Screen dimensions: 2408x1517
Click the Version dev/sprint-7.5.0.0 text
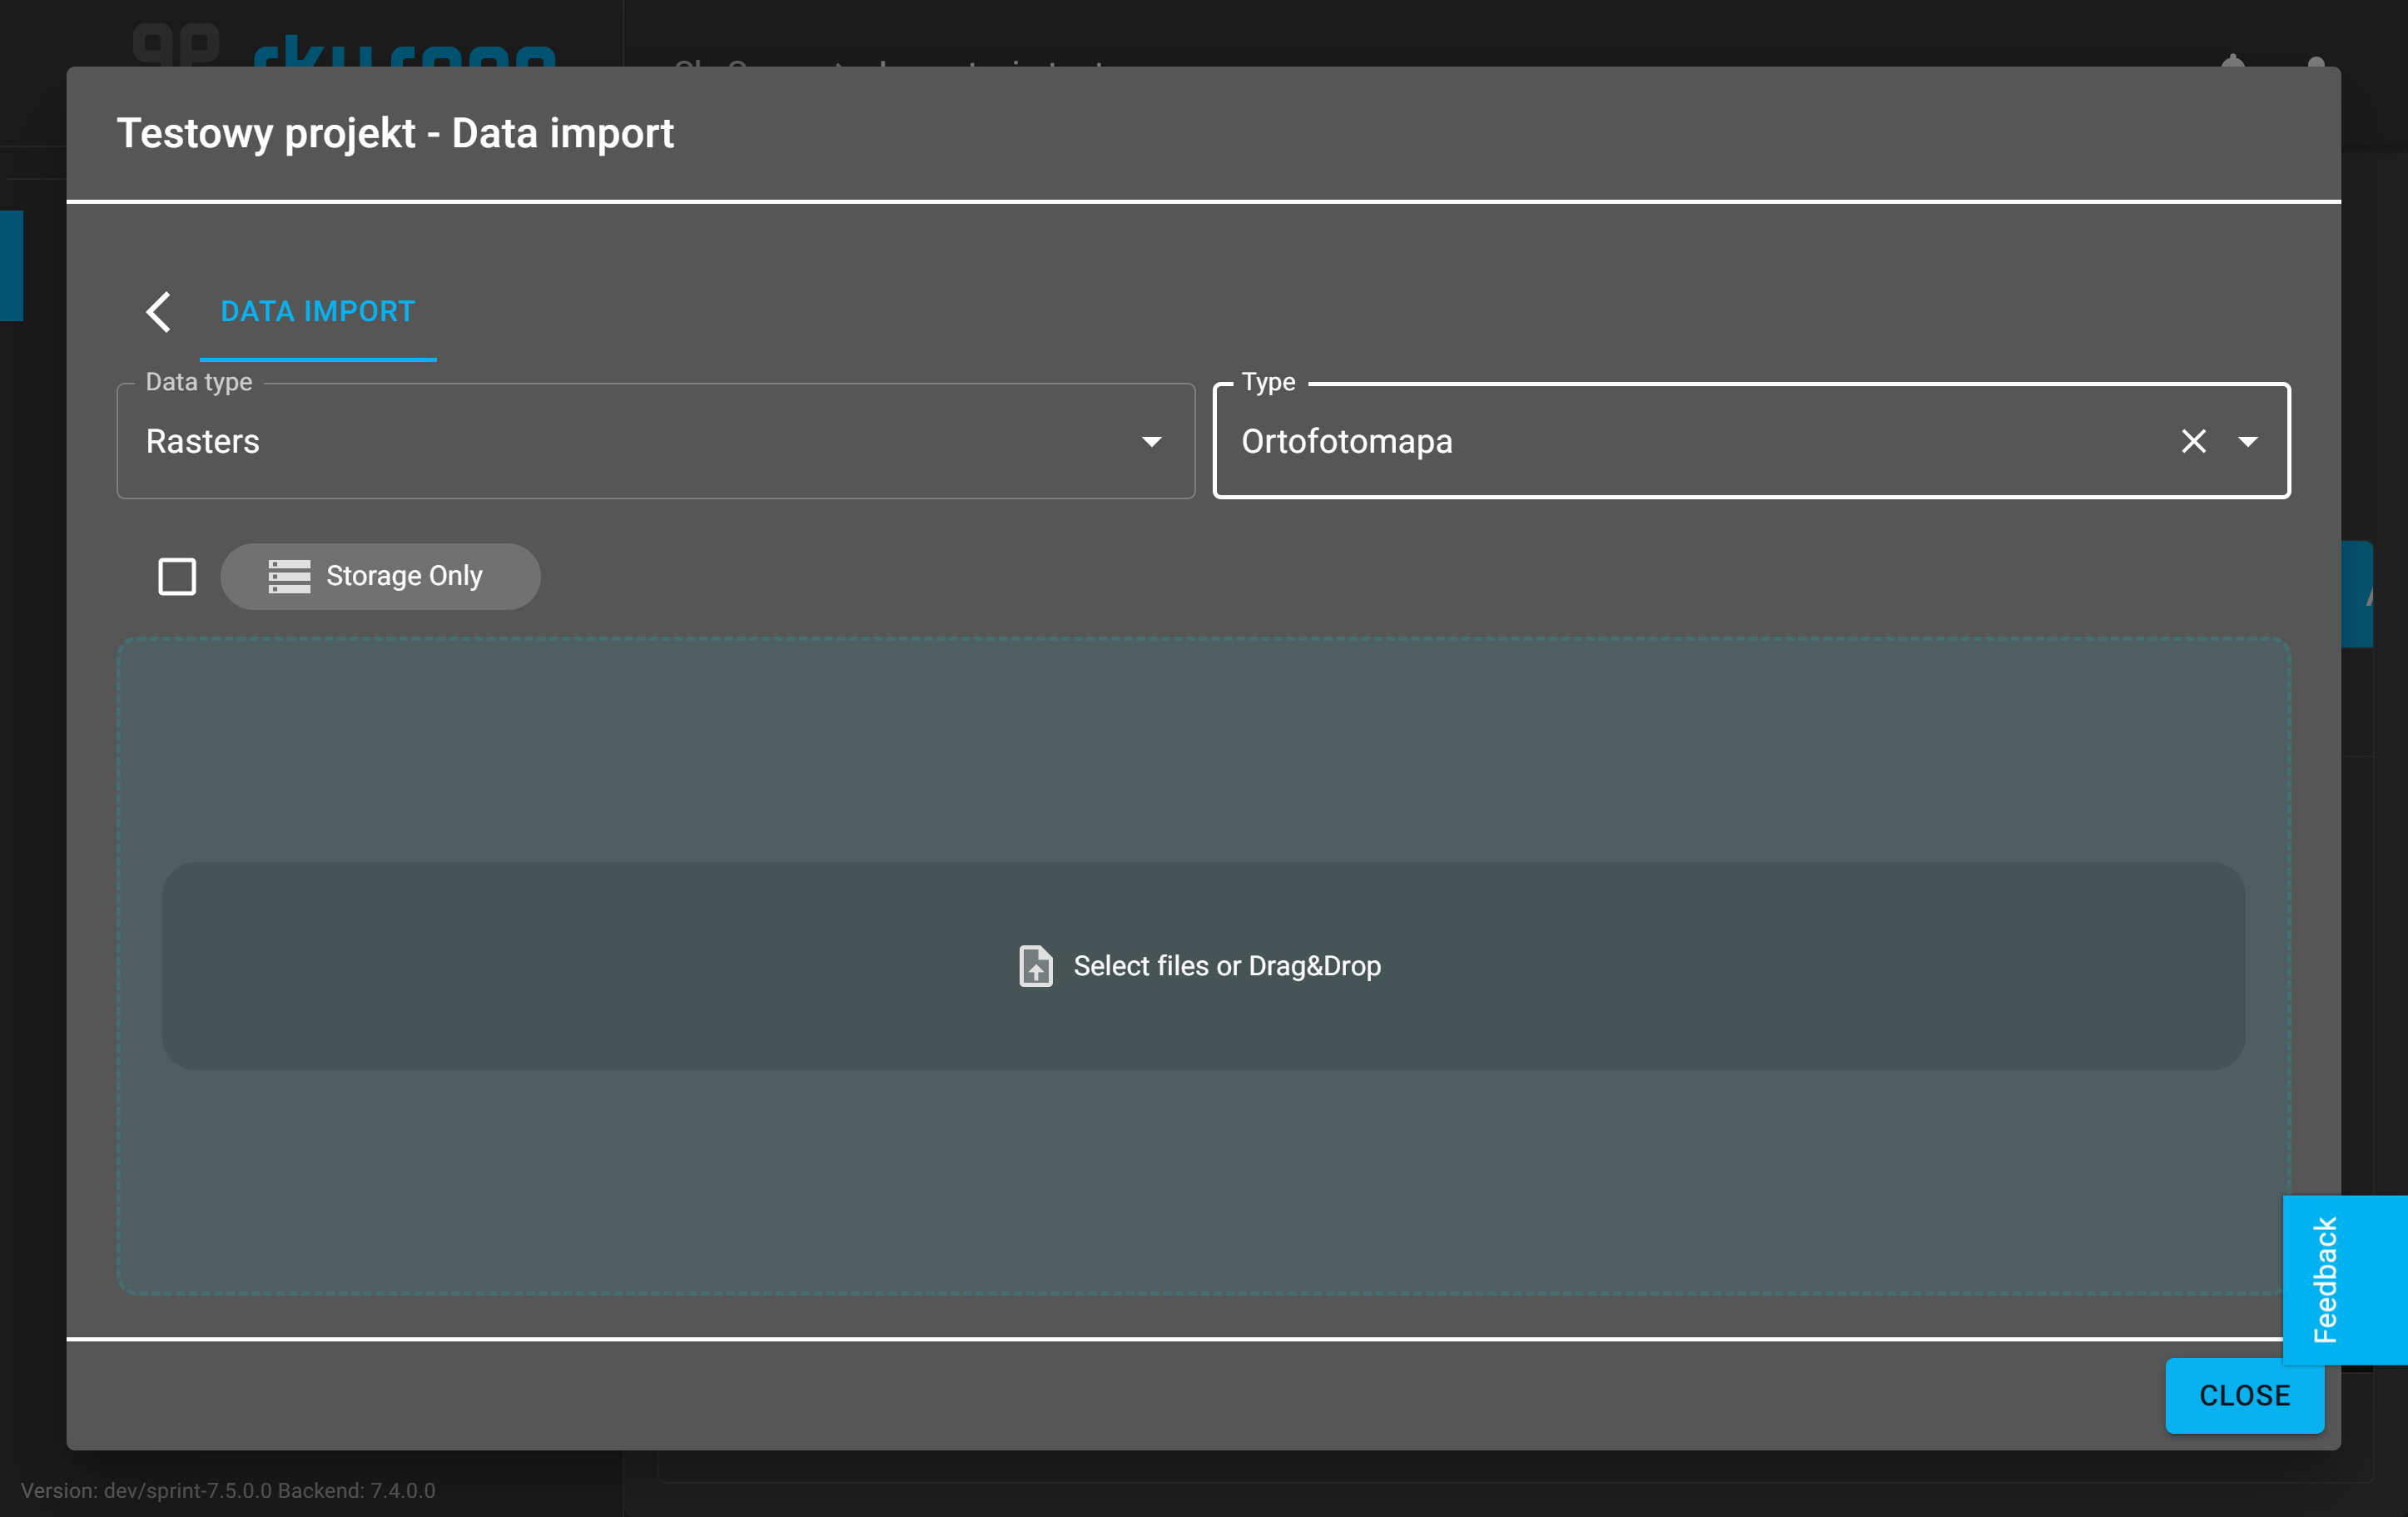pyautogui.click(x=228, y=1490)
